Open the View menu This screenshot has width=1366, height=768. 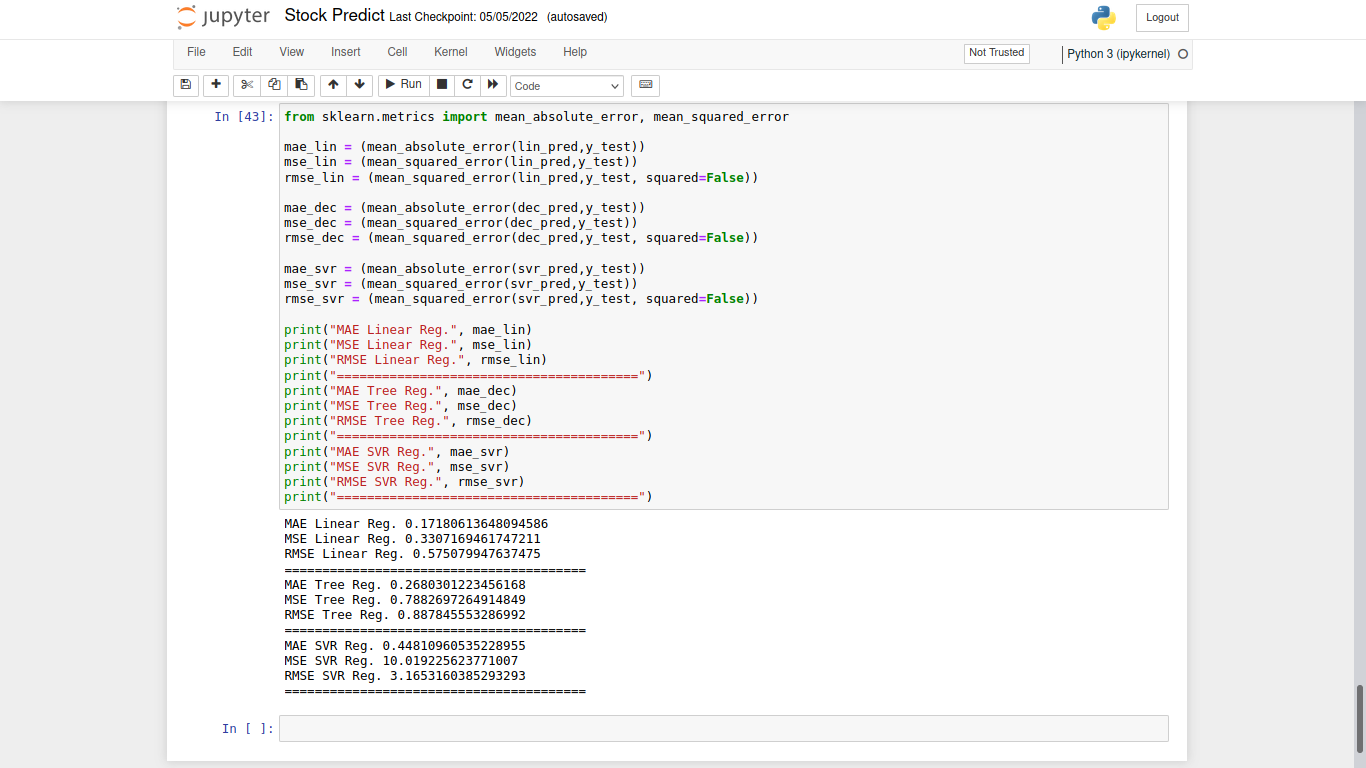pyautogui.click(x=292, y=52)
